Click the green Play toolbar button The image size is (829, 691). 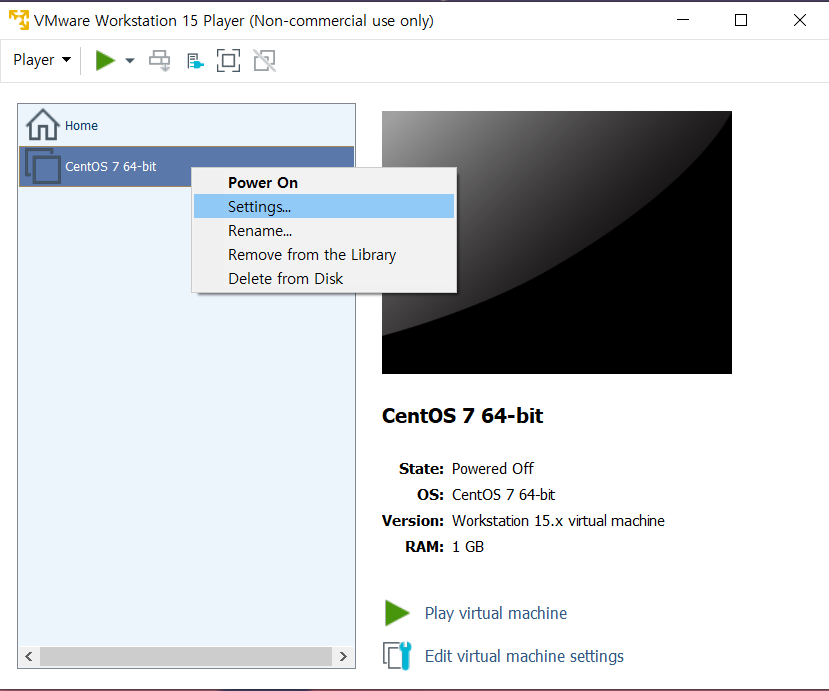[x=105, y=60]
